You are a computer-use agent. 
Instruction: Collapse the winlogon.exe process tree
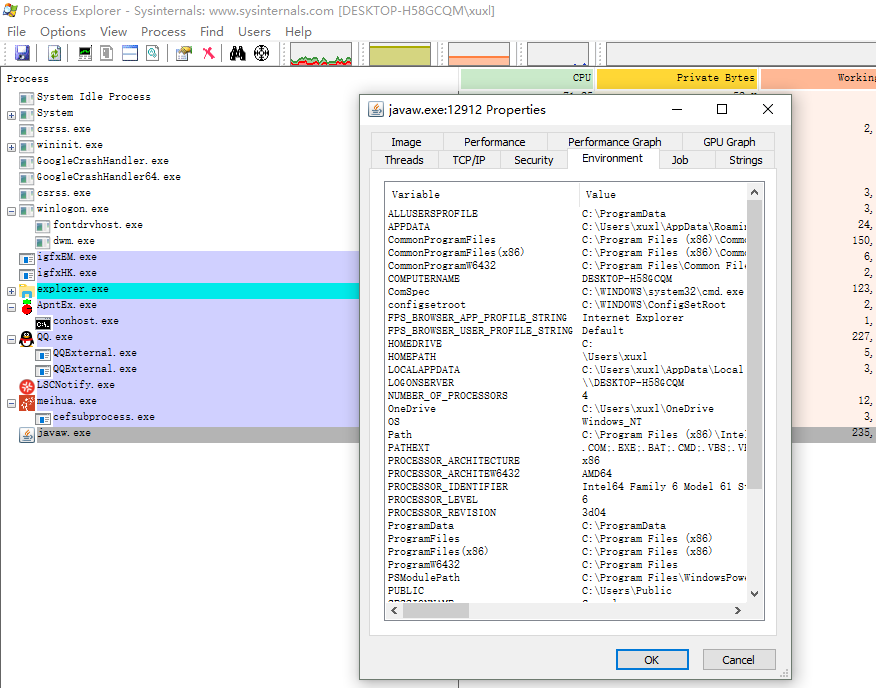pyautogui.click(x=12, y=210)
